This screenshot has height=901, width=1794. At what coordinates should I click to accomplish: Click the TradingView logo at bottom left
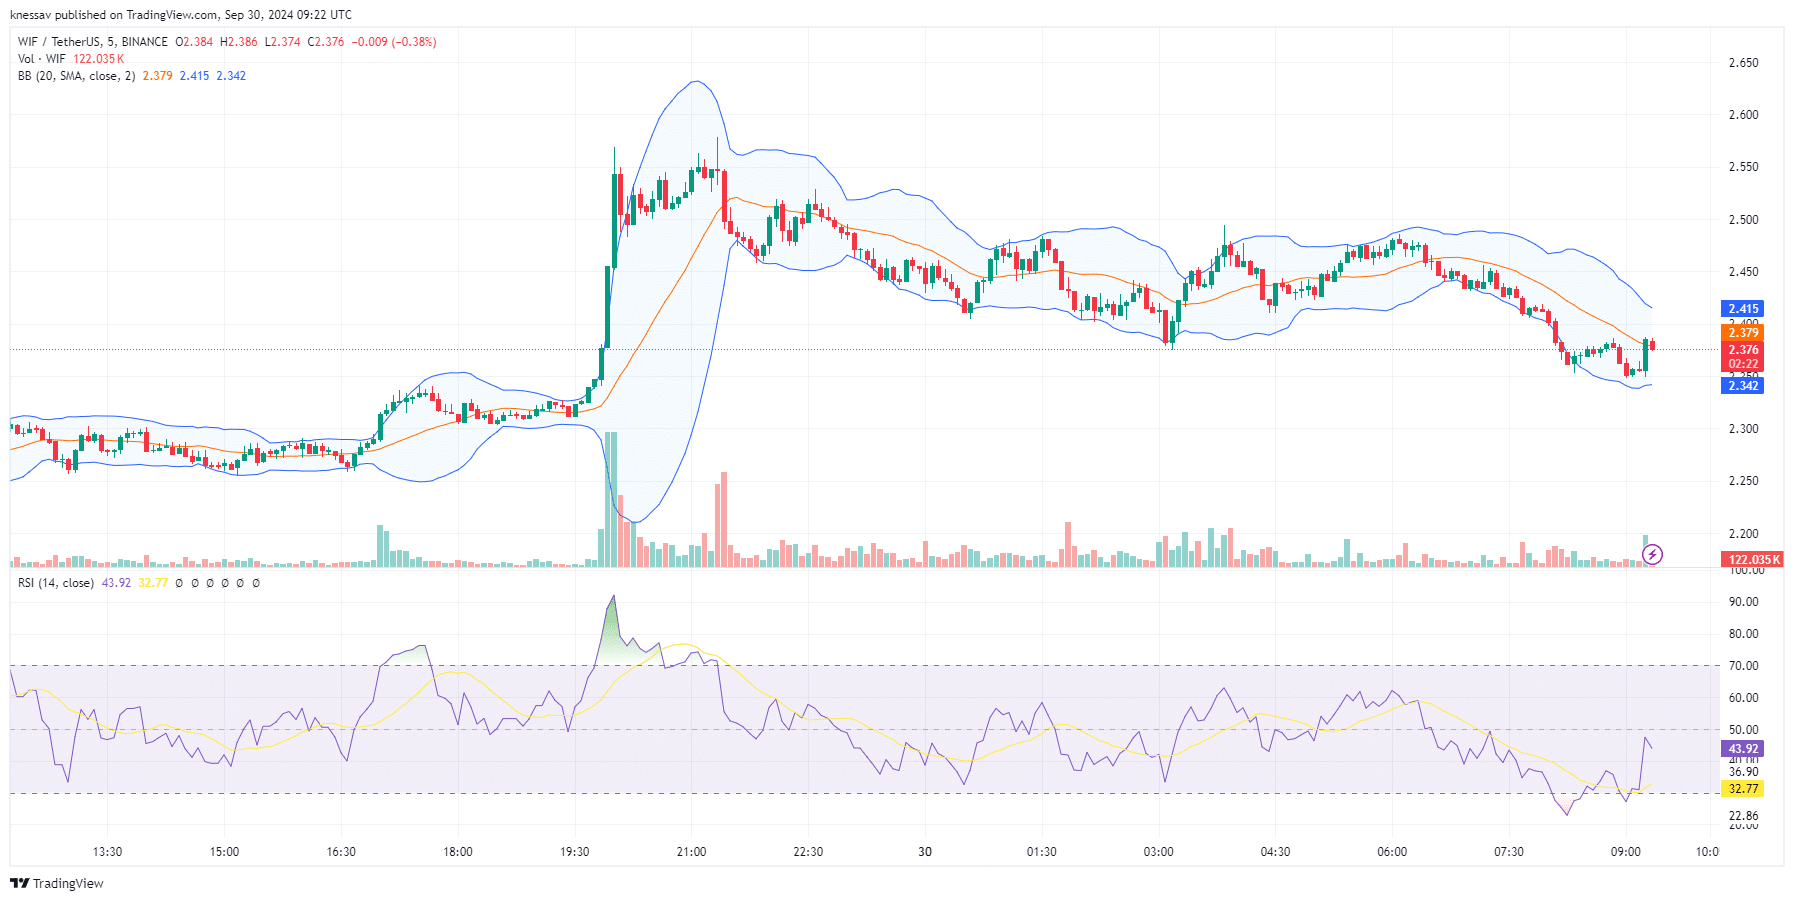tap(57, 883)
